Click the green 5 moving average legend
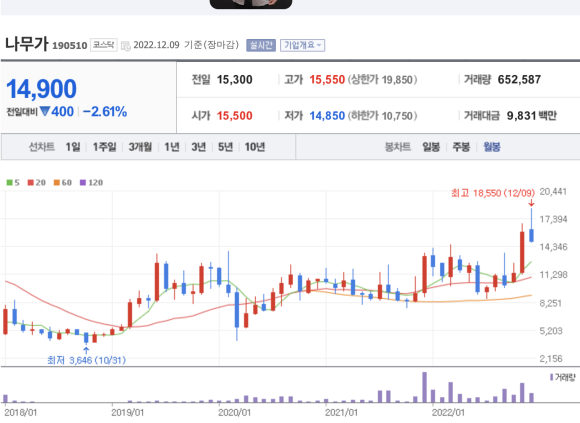Image resolution: width=580 pixels, height=423 pixels. [x=13, y=183]
